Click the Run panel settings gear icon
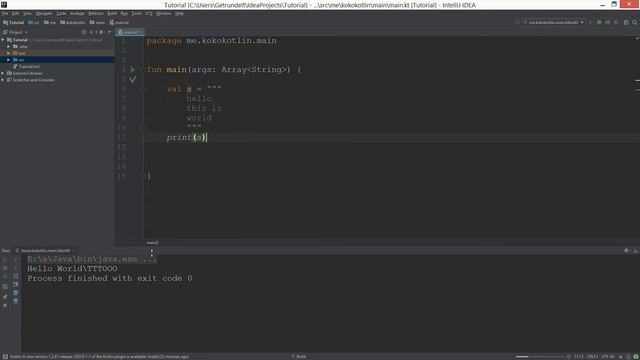The height and width of the screenshot is (360, 640). (x=626, y=251)
